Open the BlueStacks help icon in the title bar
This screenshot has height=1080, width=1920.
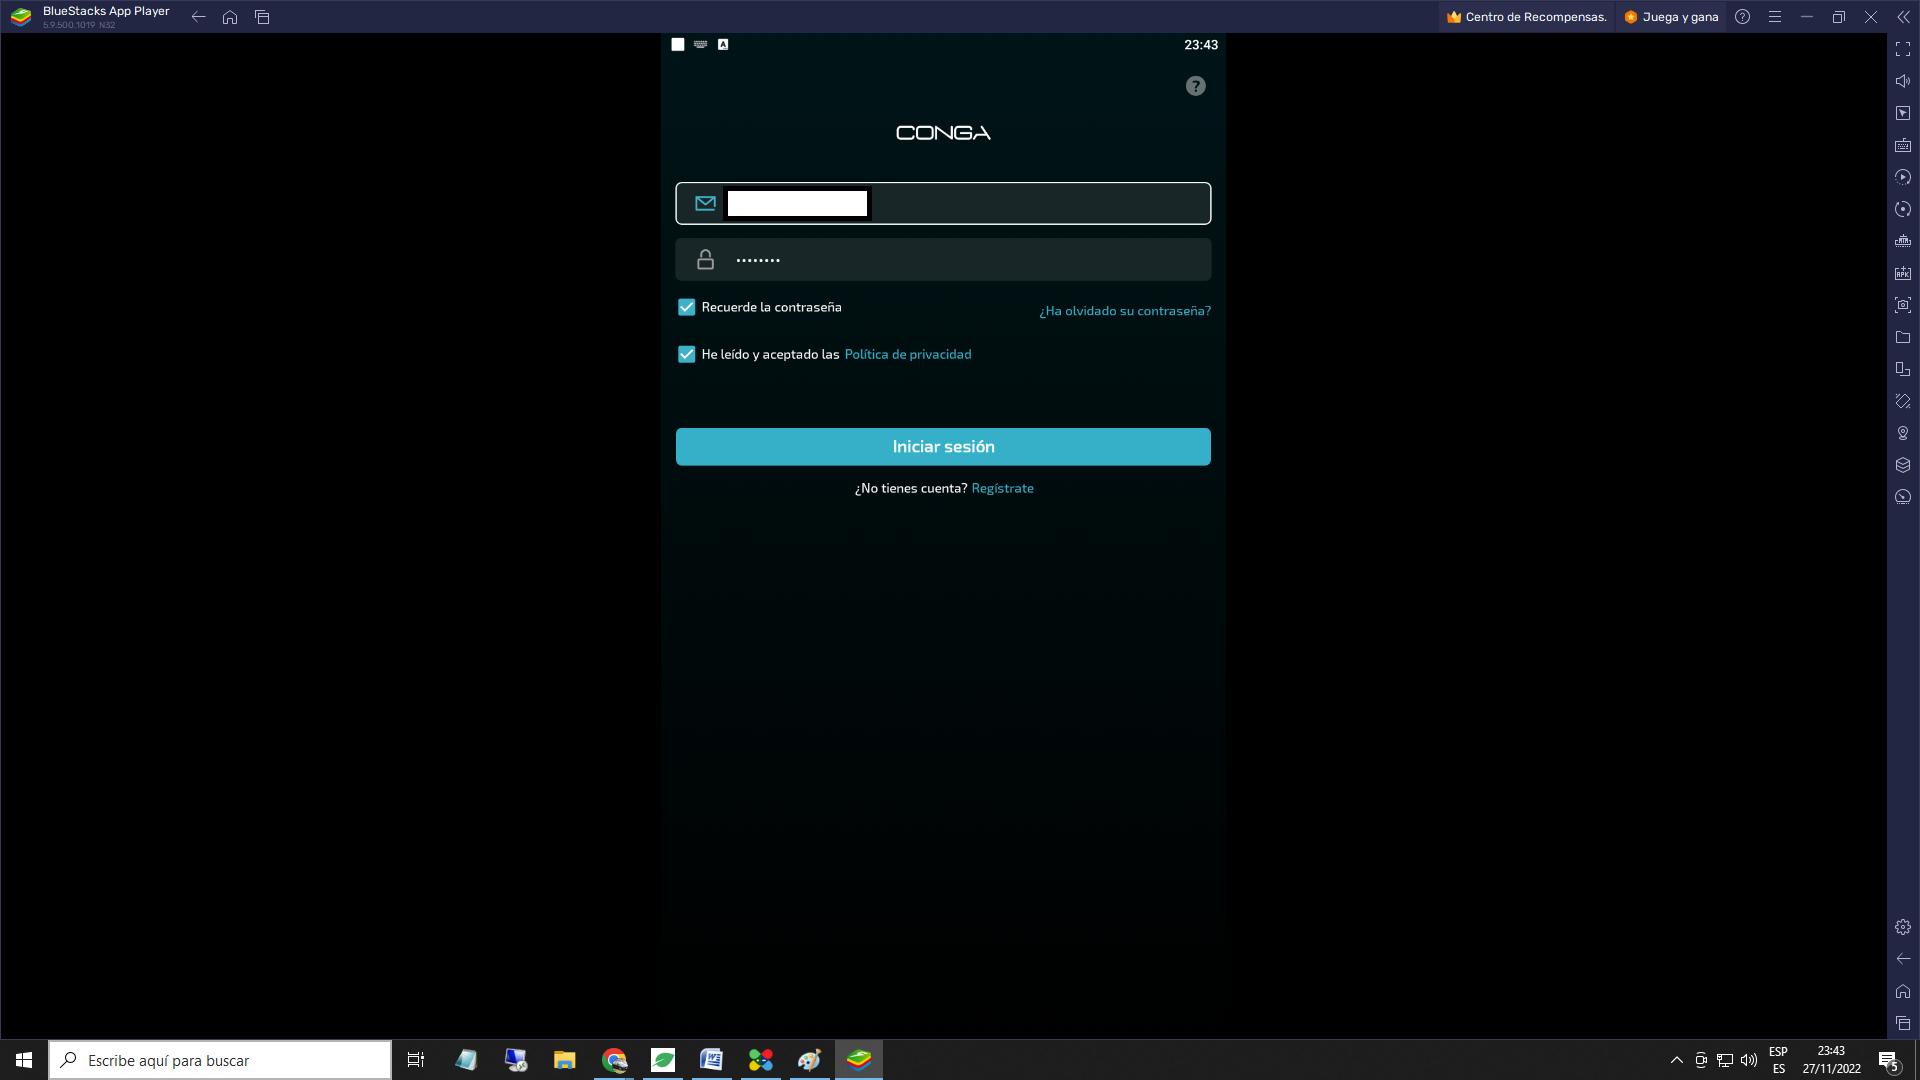pyautogui.click(x=1742, y=17)
